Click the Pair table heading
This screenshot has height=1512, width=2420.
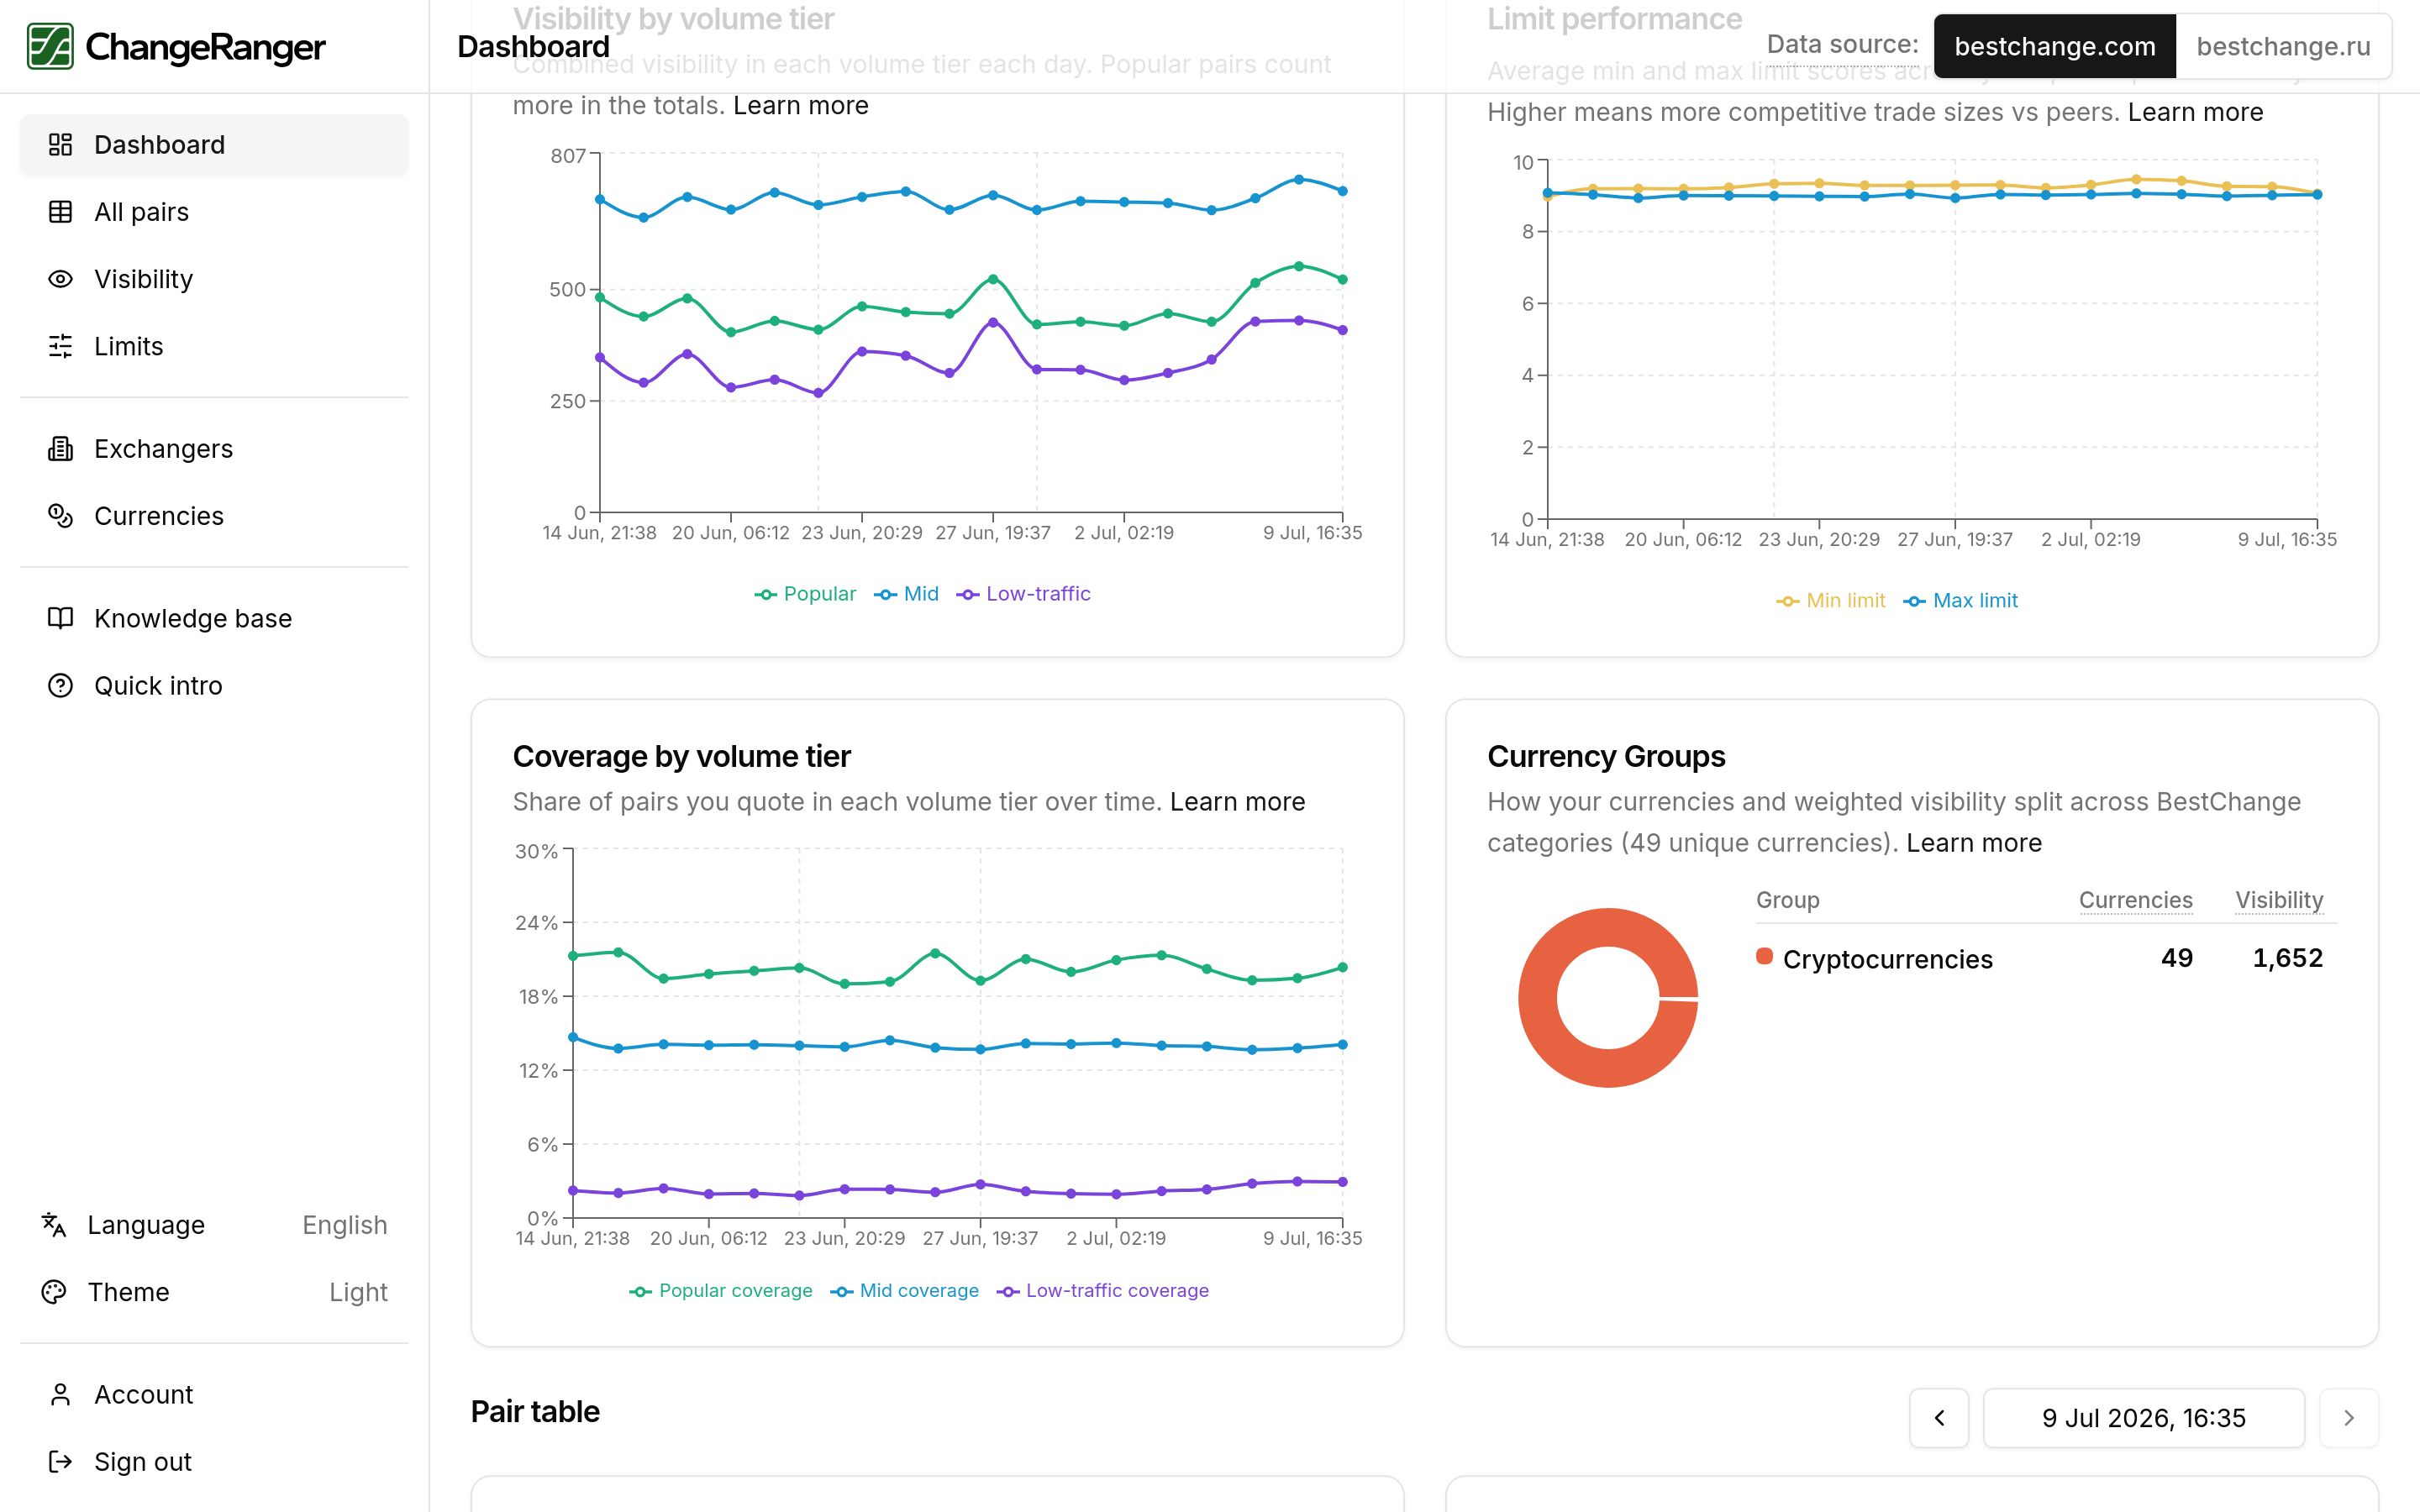coord(535,1411)
